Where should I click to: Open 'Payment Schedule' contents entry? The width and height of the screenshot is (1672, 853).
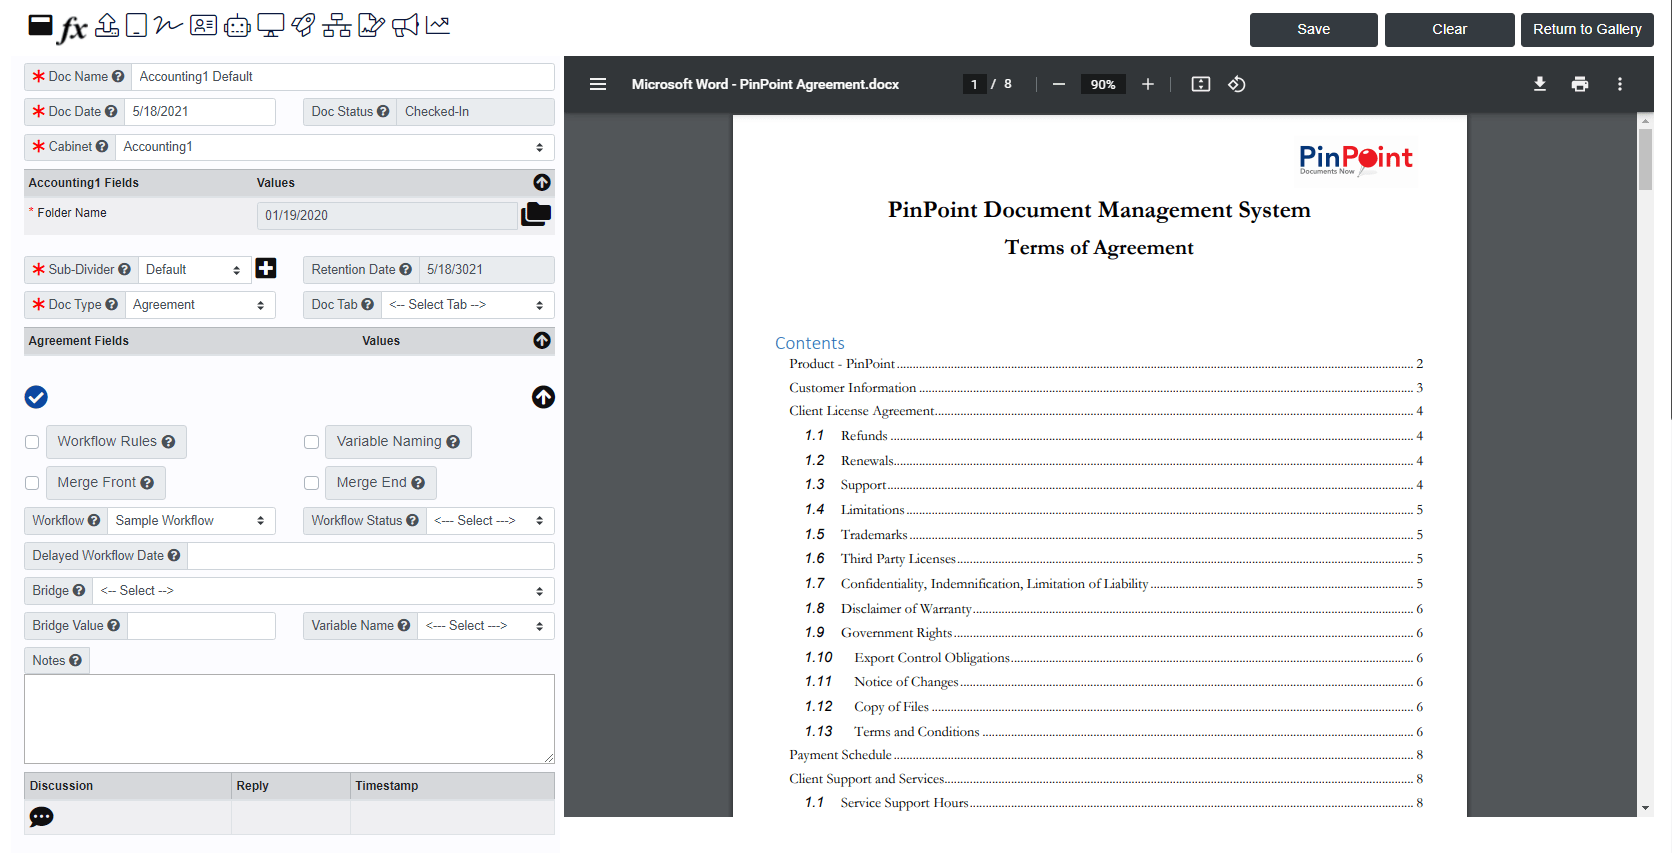pos(1105,755)
